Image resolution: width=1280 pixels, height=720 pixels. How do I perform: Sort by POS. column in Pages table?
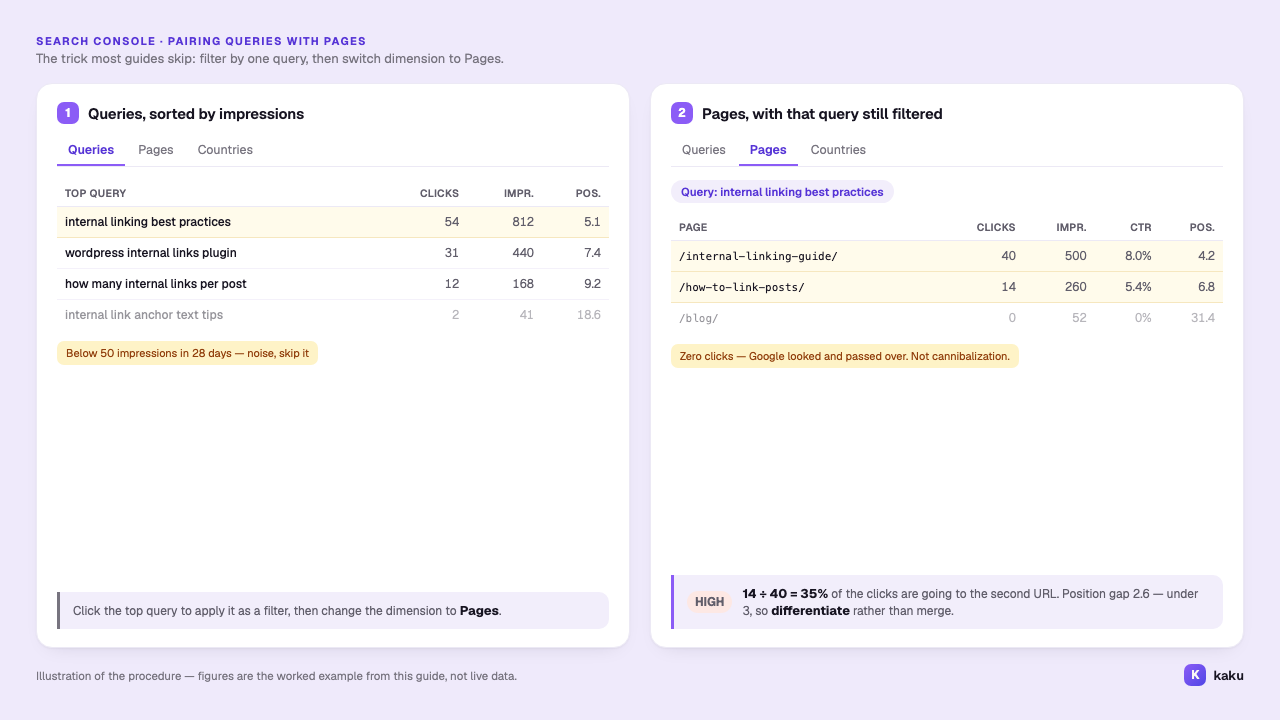pos(1202,227)
